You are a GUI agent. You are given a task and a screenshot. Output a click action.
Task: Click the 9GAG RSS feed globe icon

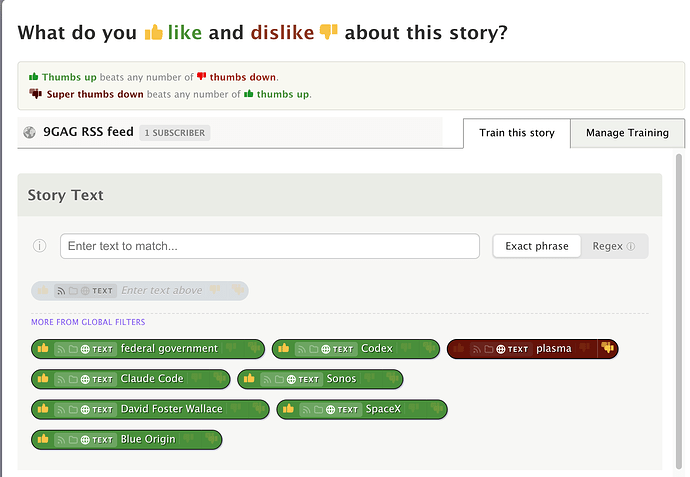pos(29,132)
